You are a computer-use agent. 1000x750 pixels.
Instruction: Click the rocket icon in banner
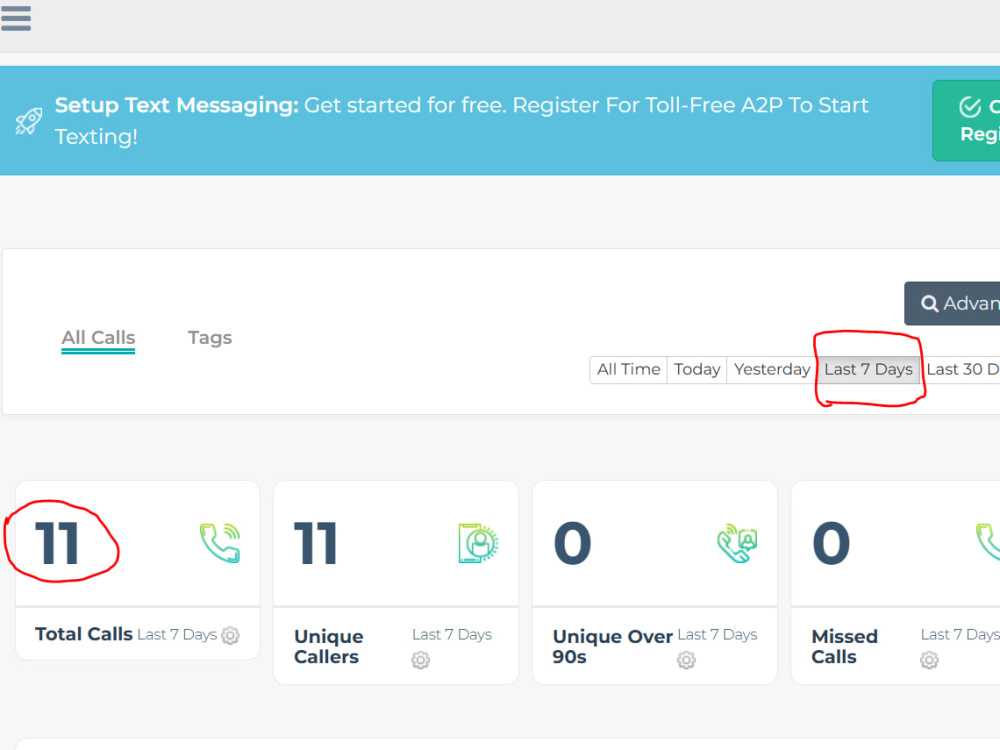[29, 121]
